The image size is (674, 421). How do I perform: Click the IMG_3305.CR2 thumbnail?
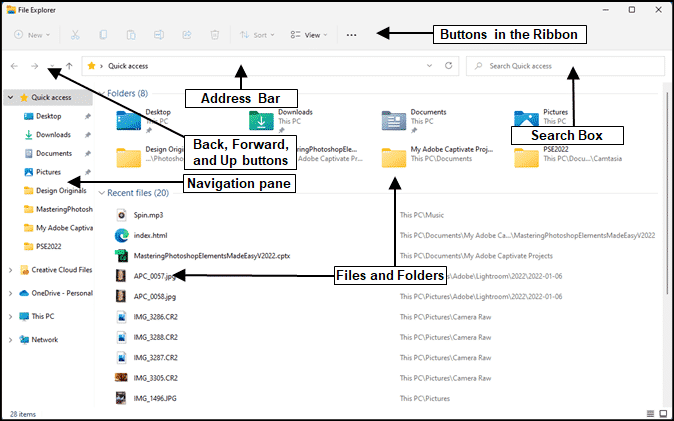pos(121,378)
